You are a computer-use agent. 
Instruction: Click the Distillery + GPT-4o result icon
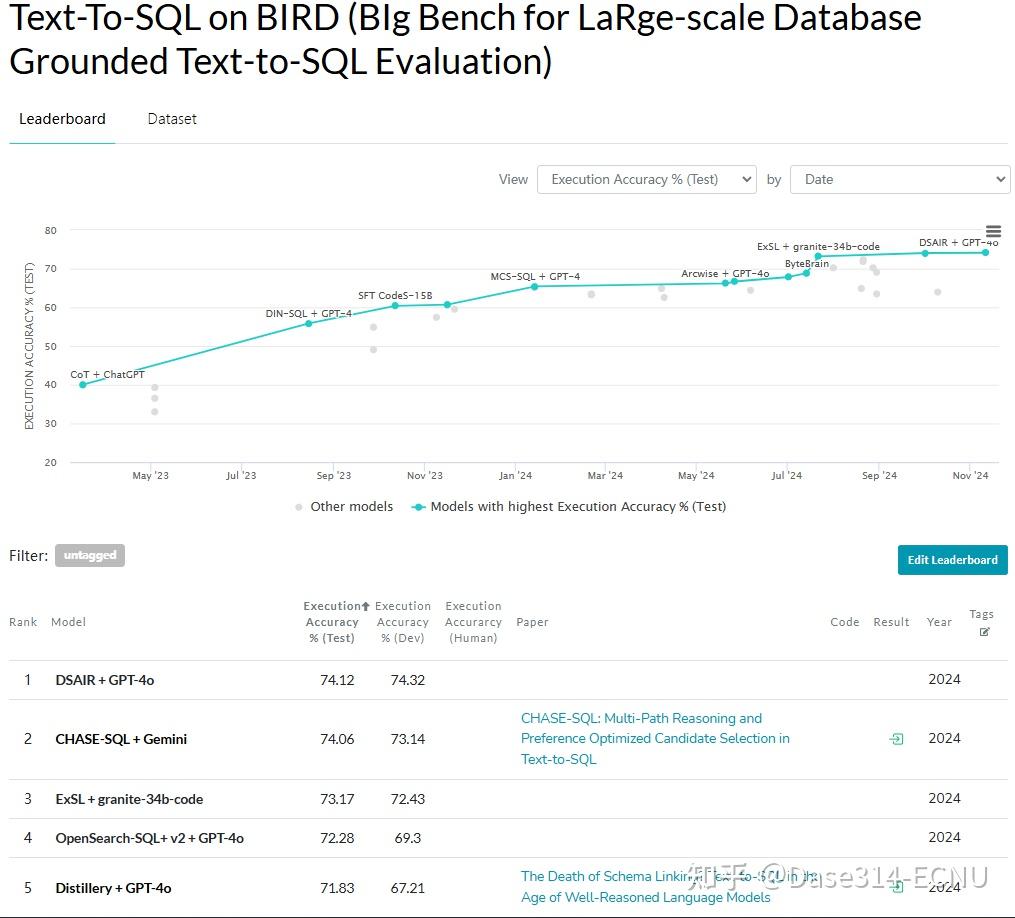coord(897,886)
